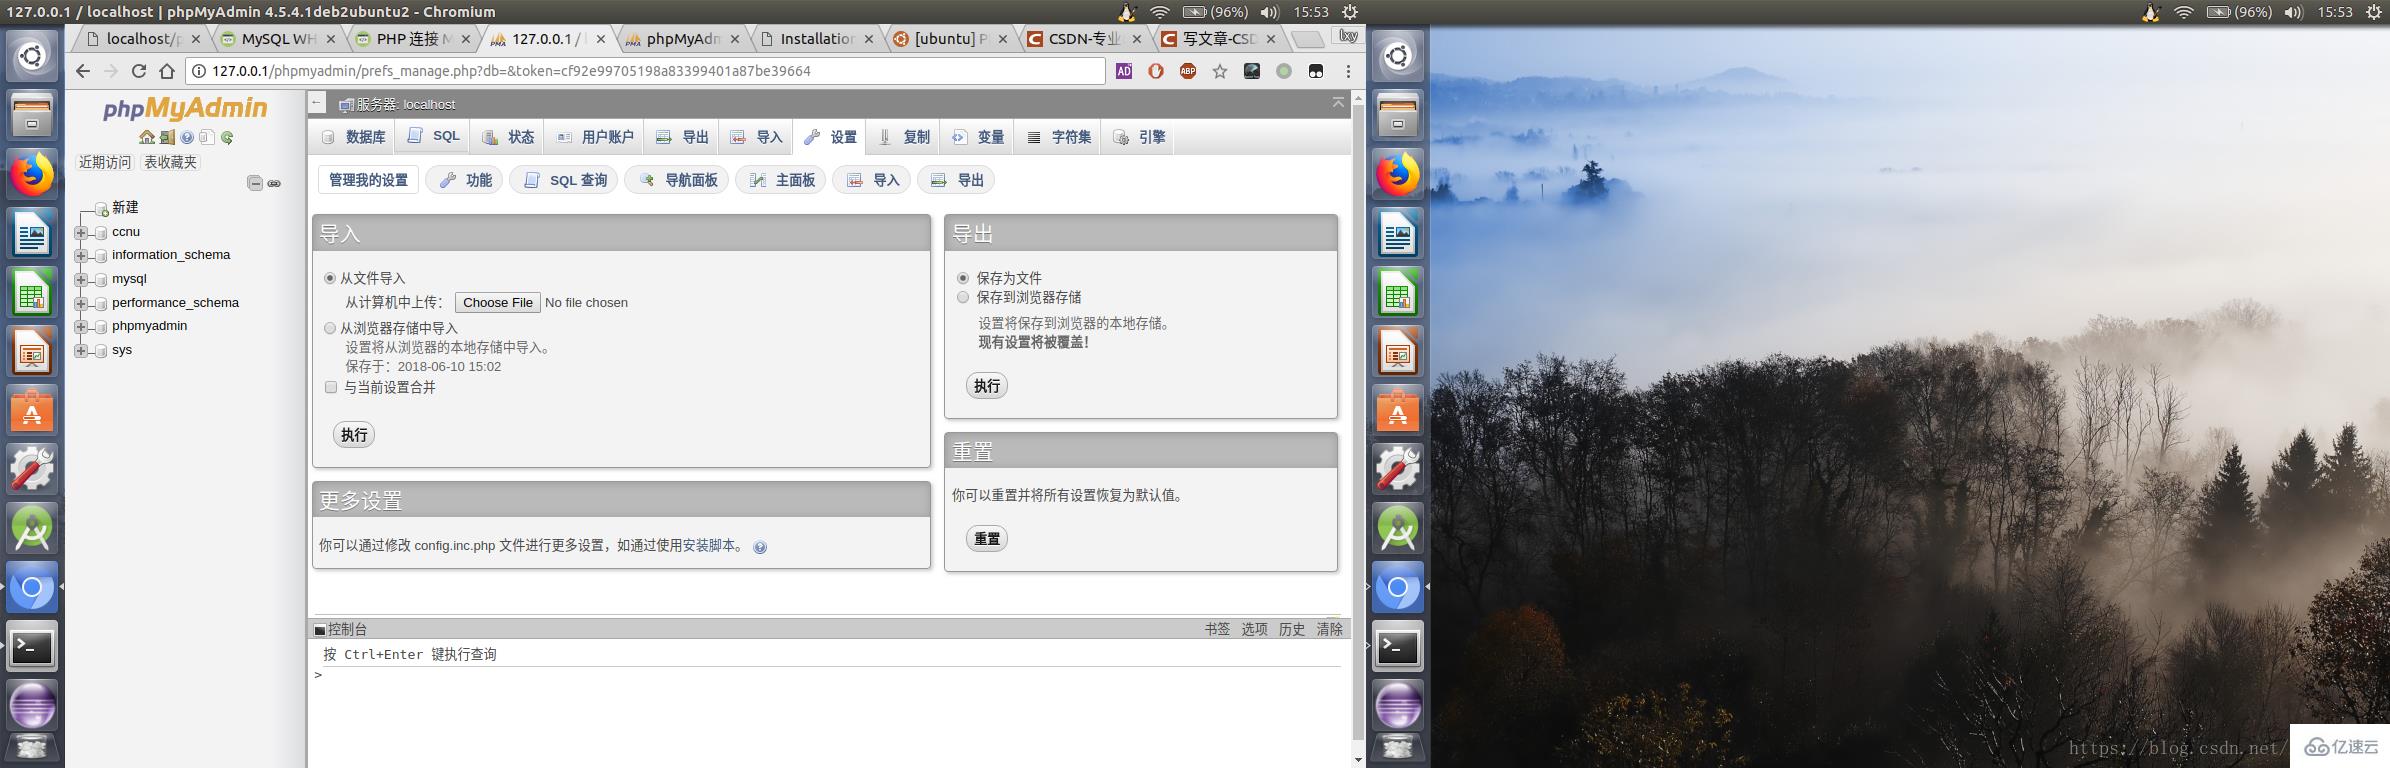Viewport: 2390px width, 768px height.
Task: Open volume indicator in left top panel
Action: click(x=1269, y=12)
